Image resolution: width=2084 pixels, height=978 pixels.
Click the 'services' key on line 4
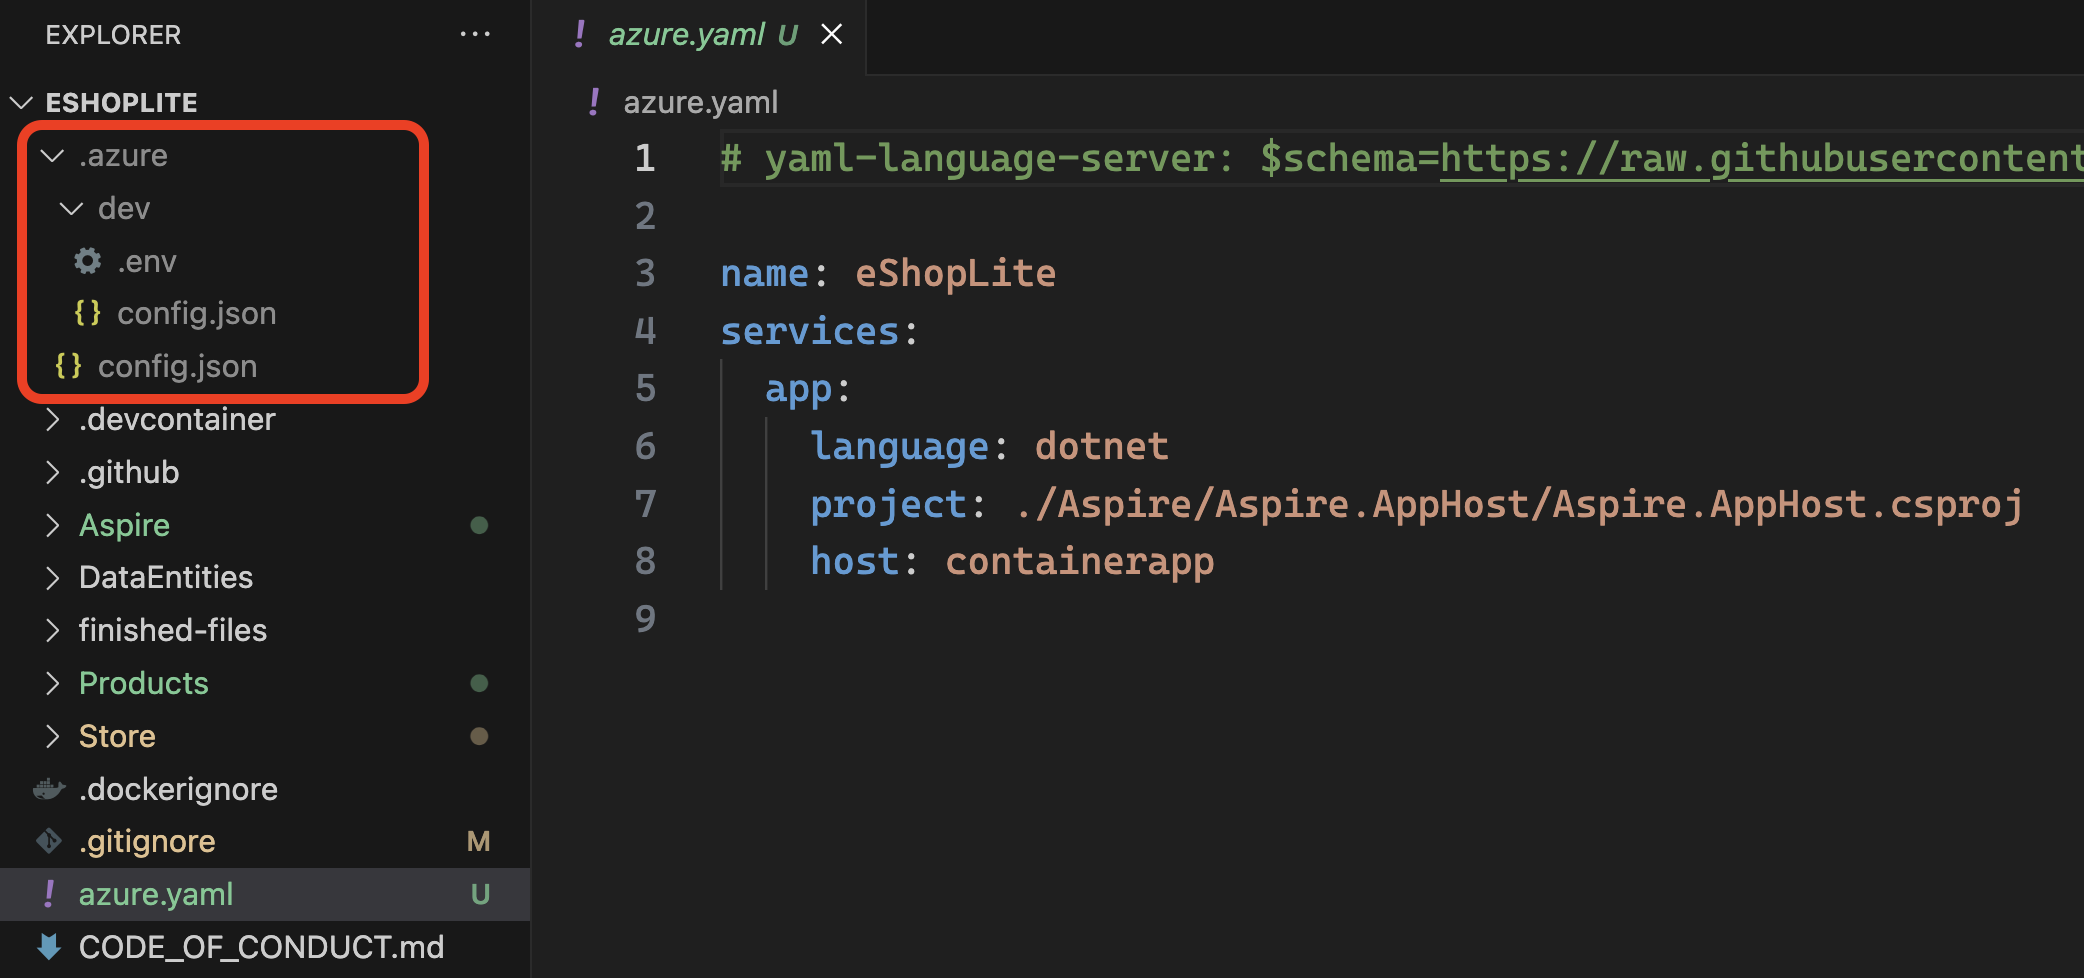tap(810, 331)
